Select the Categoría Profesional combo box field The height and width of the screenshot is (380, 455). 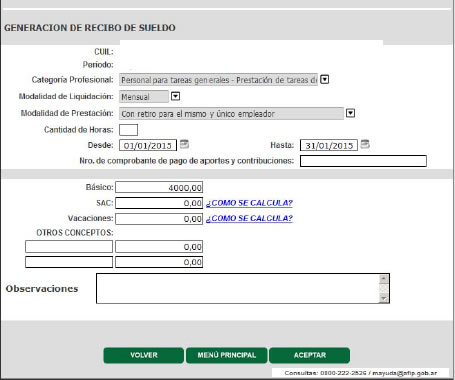pyautogui.click(x=218, y=80)
